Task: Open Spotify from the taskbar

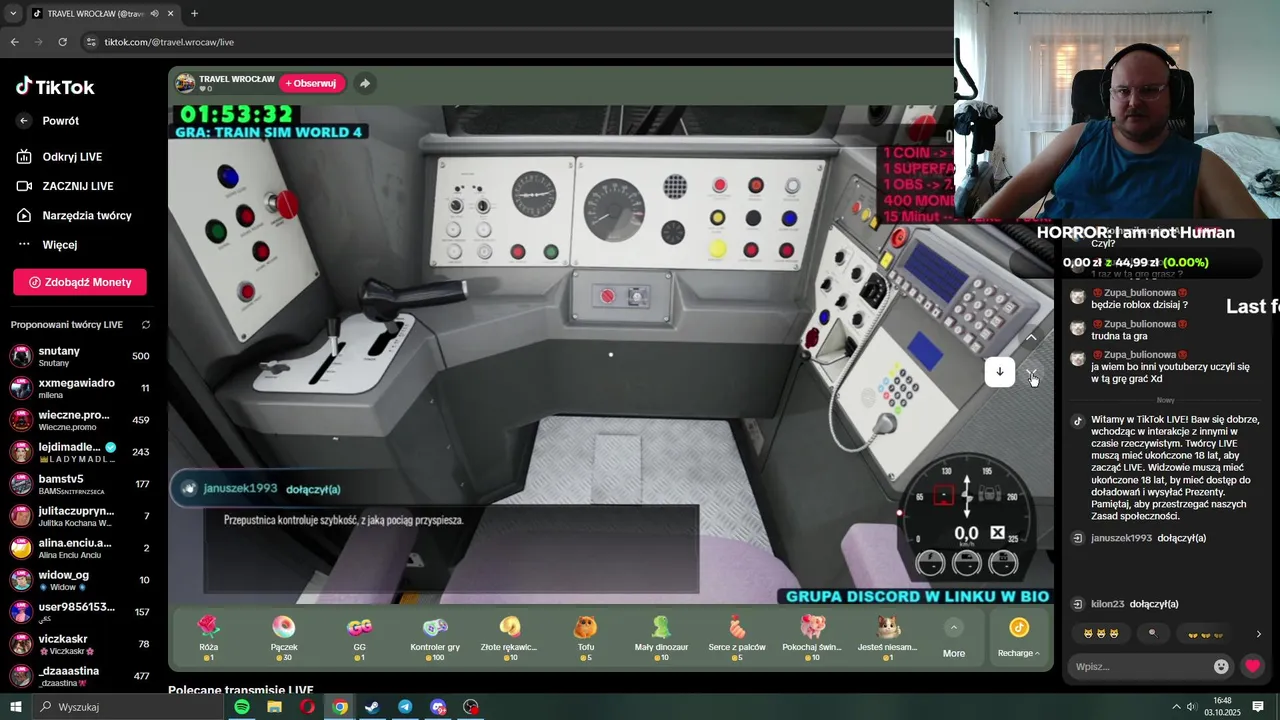Action: coord(242,707)
